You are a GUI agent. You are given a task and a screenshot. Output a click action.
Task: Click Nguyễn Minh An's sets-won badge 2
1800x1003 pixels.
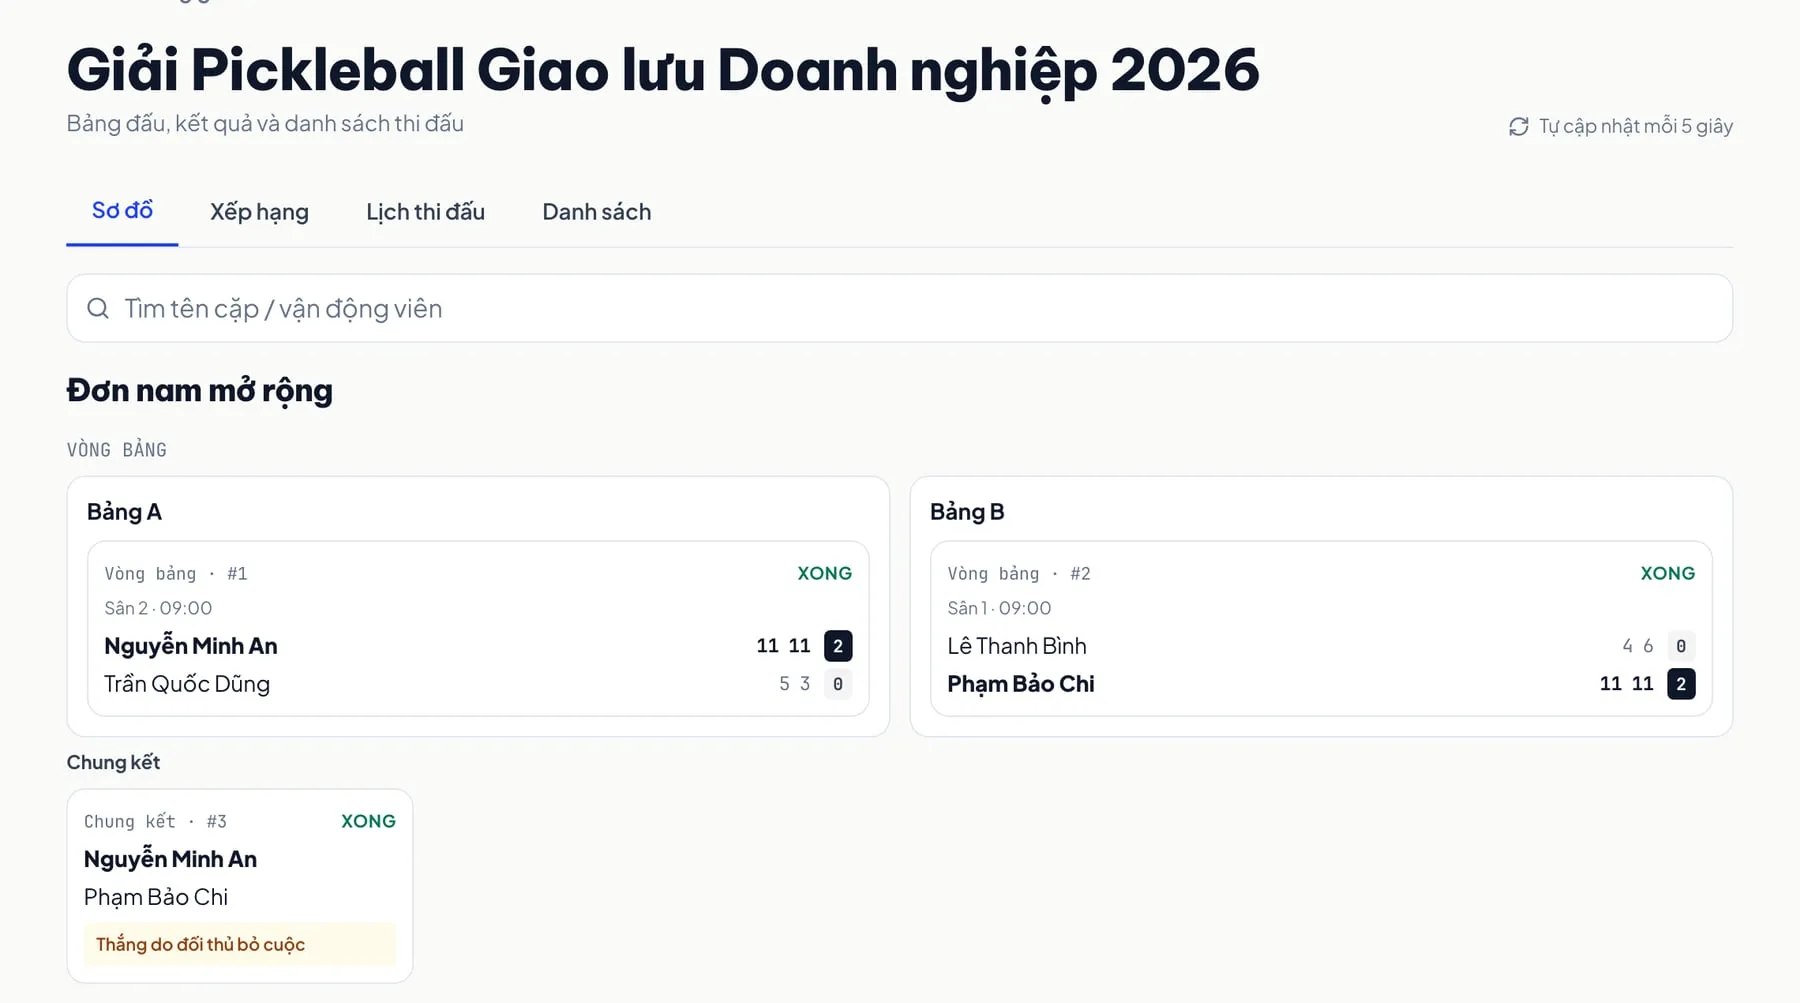click(838, 646)
